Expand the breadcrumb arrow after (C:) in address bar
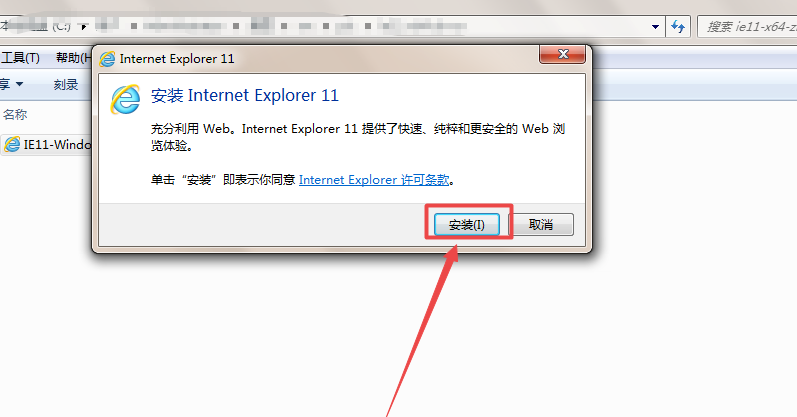Image resolution: width=797 pixels, height=417 pixels. 84,26
